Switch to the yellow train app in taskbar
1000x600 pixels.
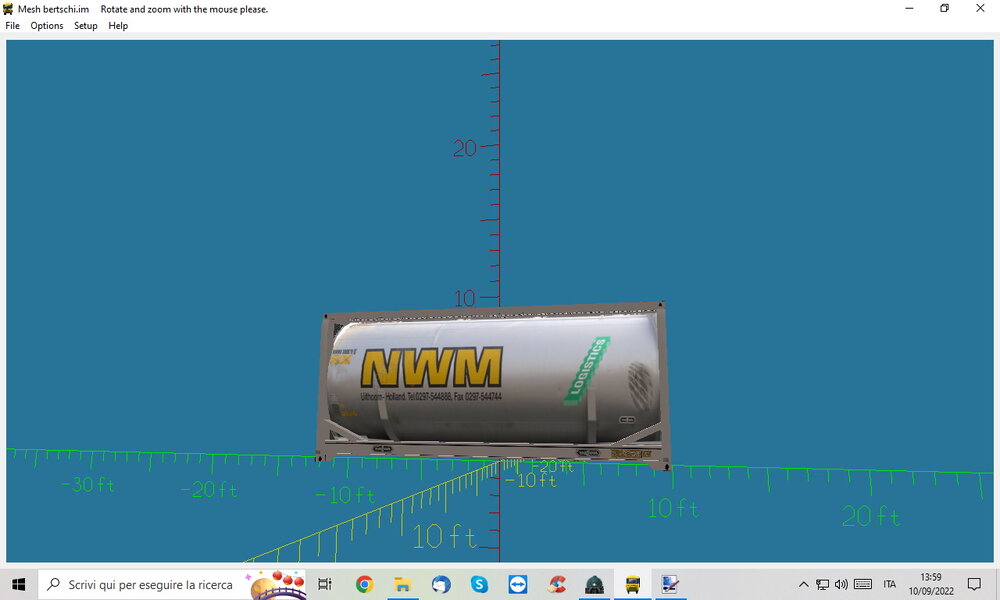[633, 584]
